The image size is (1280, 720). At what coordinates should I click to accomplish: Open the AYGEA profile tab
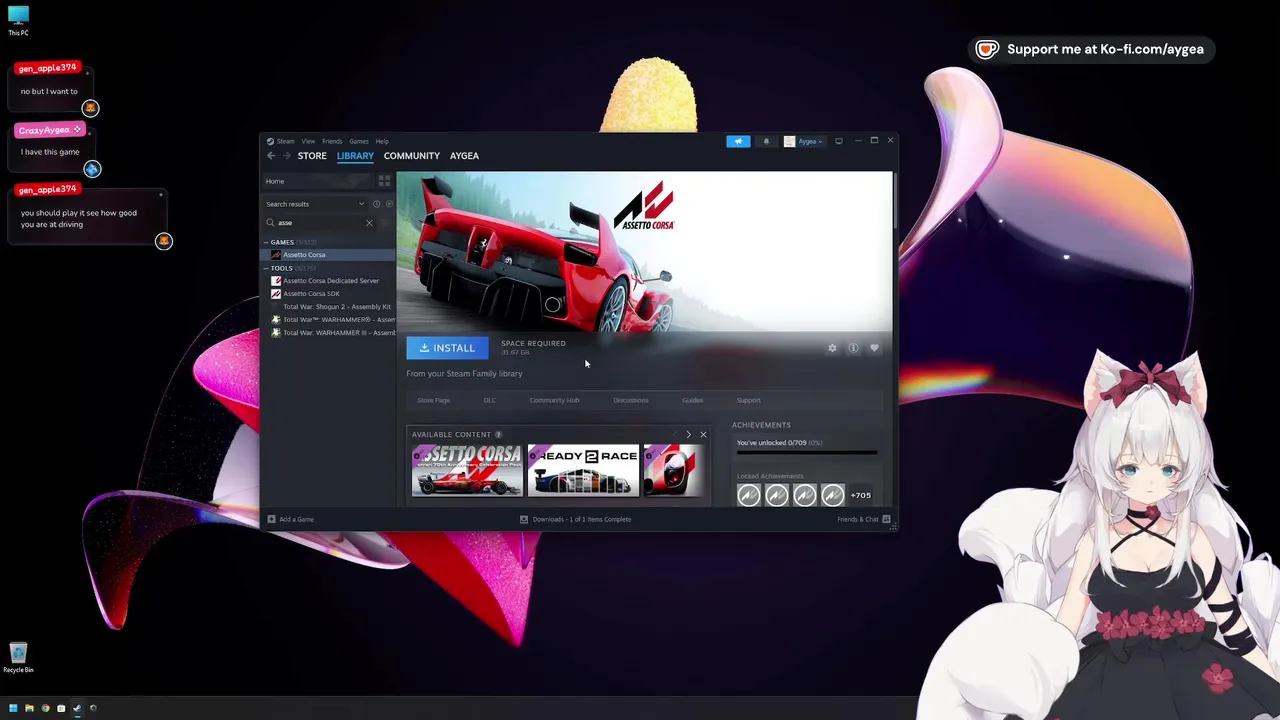pyautogui.click(x=464, y=156)
